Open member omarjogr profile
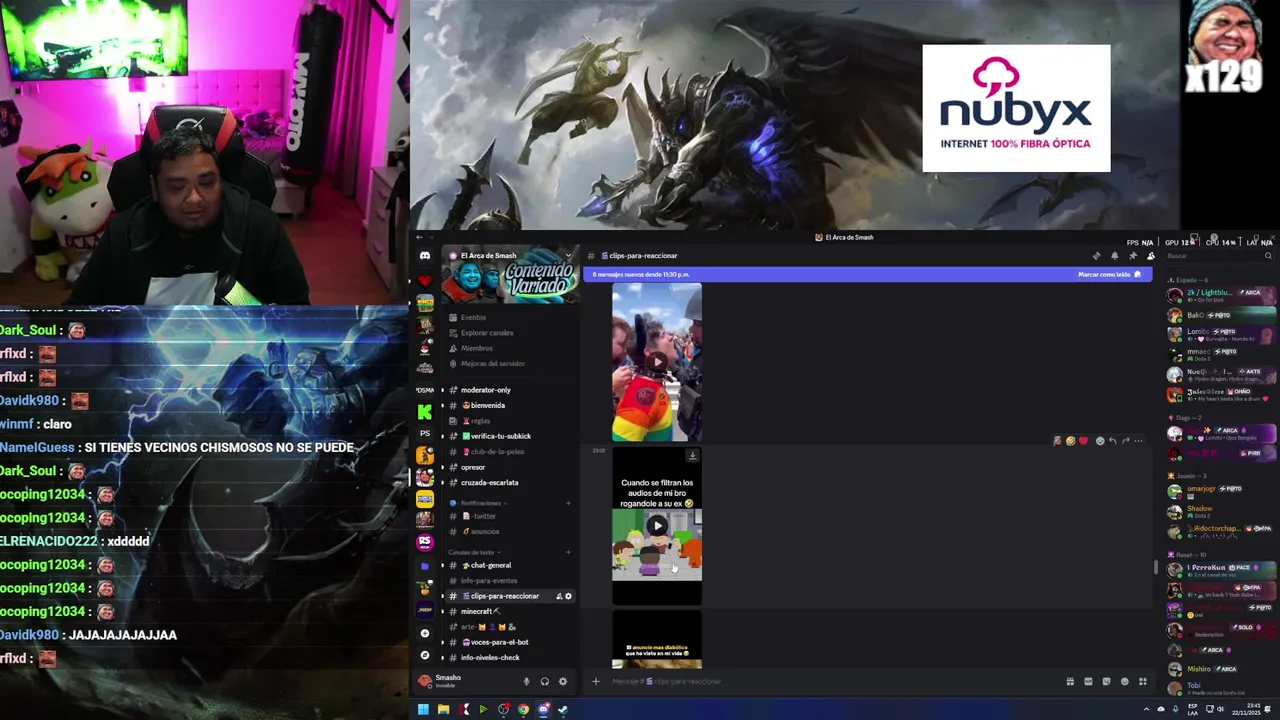 pos(1221,491)
